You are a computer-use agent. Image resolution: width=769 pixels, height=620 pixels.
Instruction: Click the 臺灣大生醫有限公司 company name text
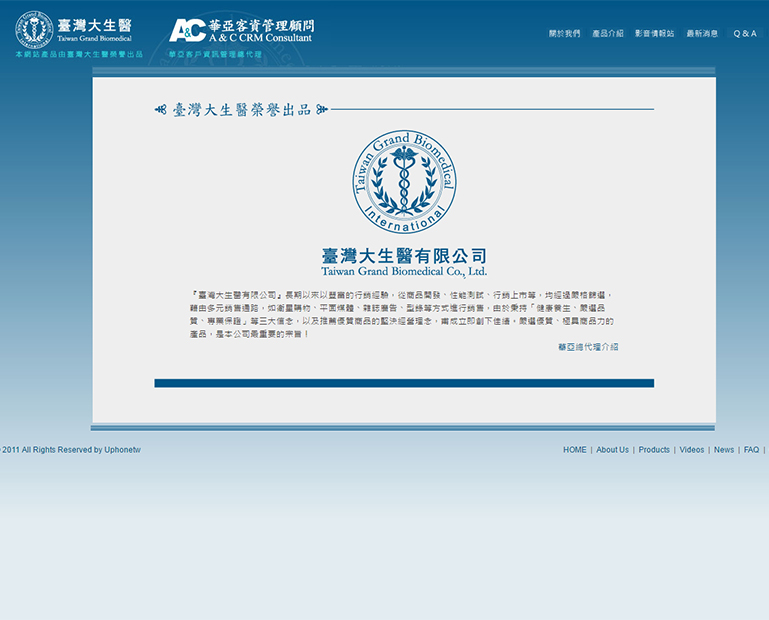[x=404, y=256]
